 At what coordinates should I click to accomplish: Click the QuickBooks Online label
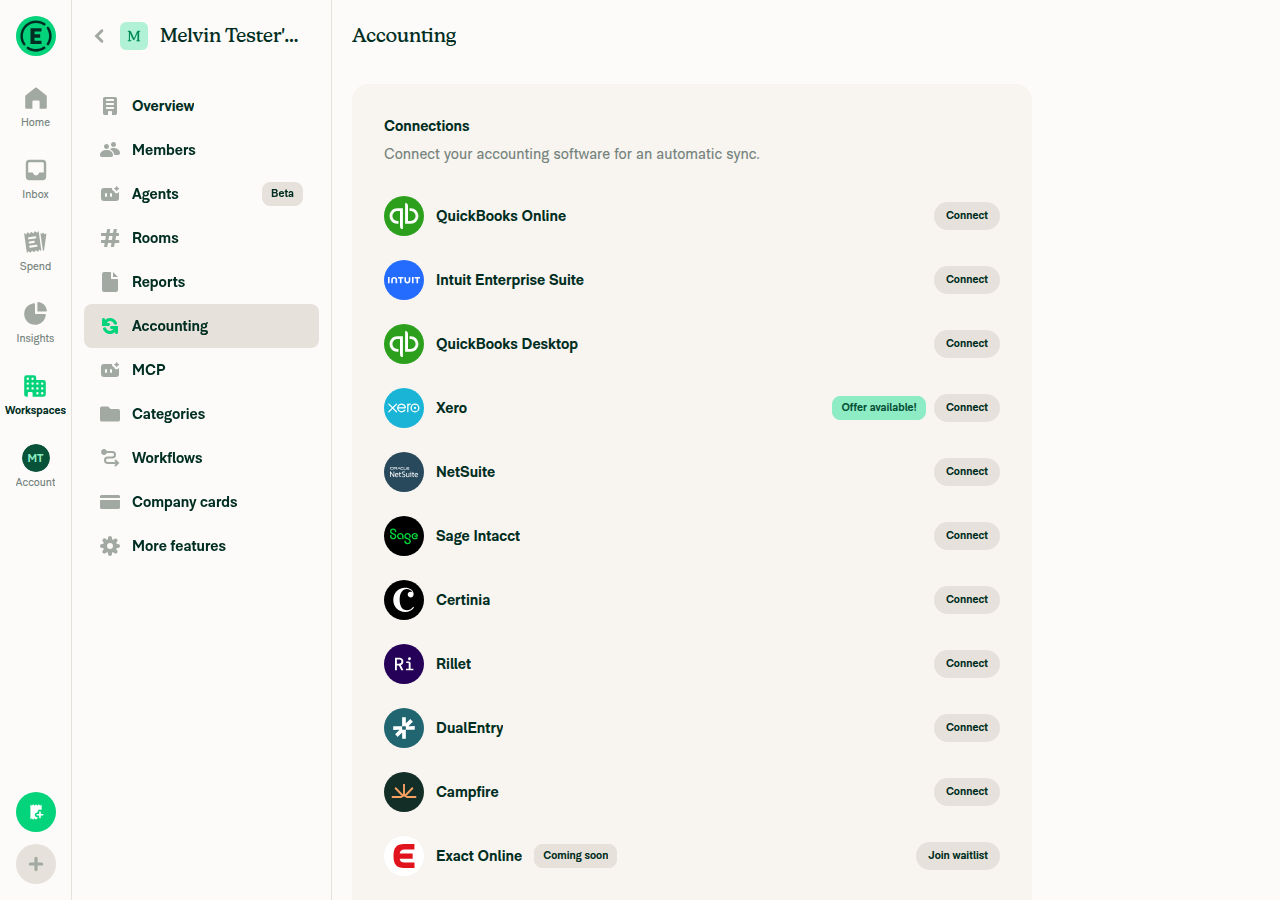501,216
